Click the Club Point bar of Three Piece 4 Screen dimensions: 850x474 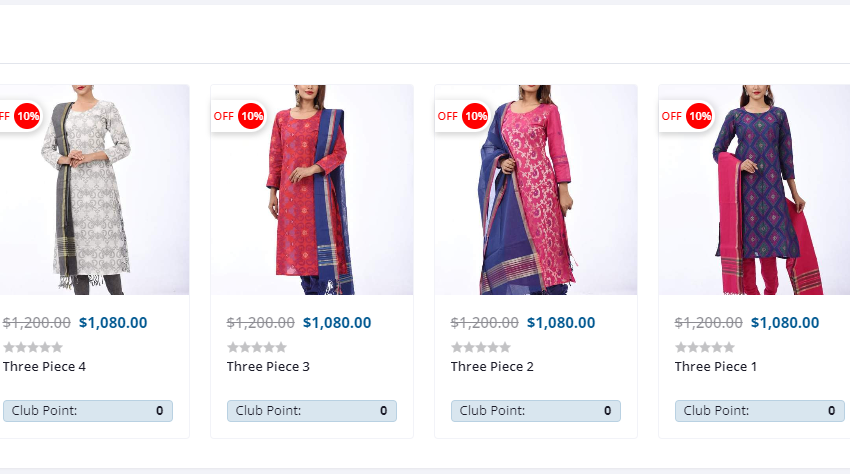[x=87, y=411]
